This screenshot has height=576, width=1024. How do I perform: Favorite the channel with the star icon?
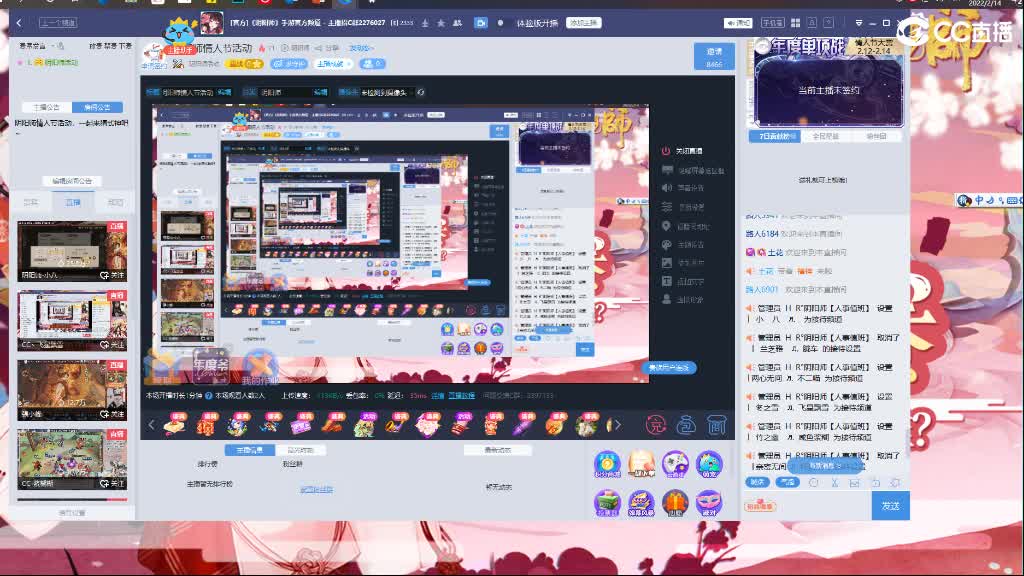441,23
